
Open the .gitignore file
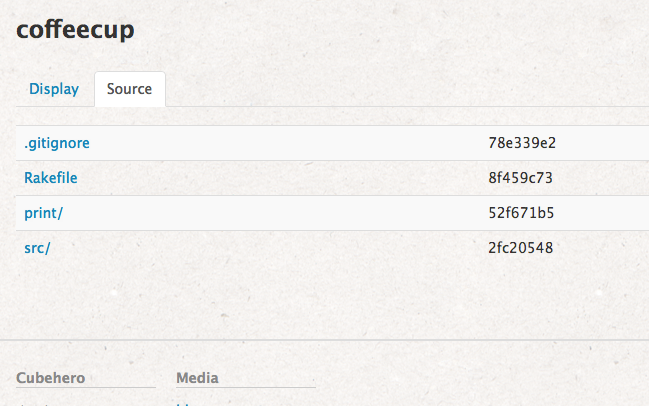tap(57, 143)
